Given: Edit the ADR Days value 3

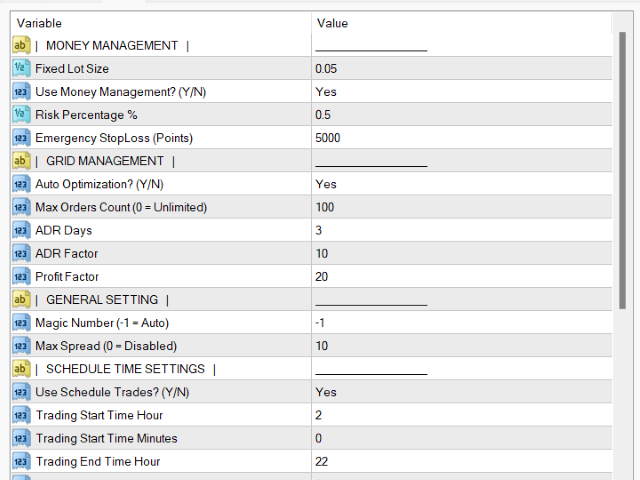Looking at the screenshot, I should [x=462, y=230].
